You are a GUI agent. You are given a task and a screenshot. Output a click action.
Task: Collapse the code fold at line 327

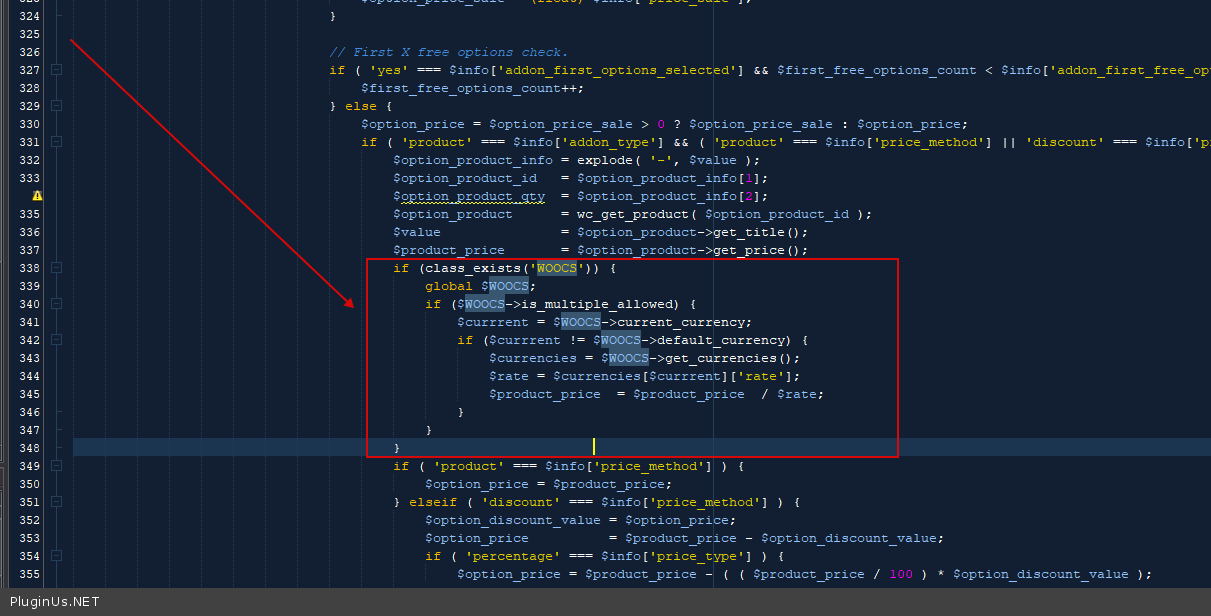click(x=57, y=70)
